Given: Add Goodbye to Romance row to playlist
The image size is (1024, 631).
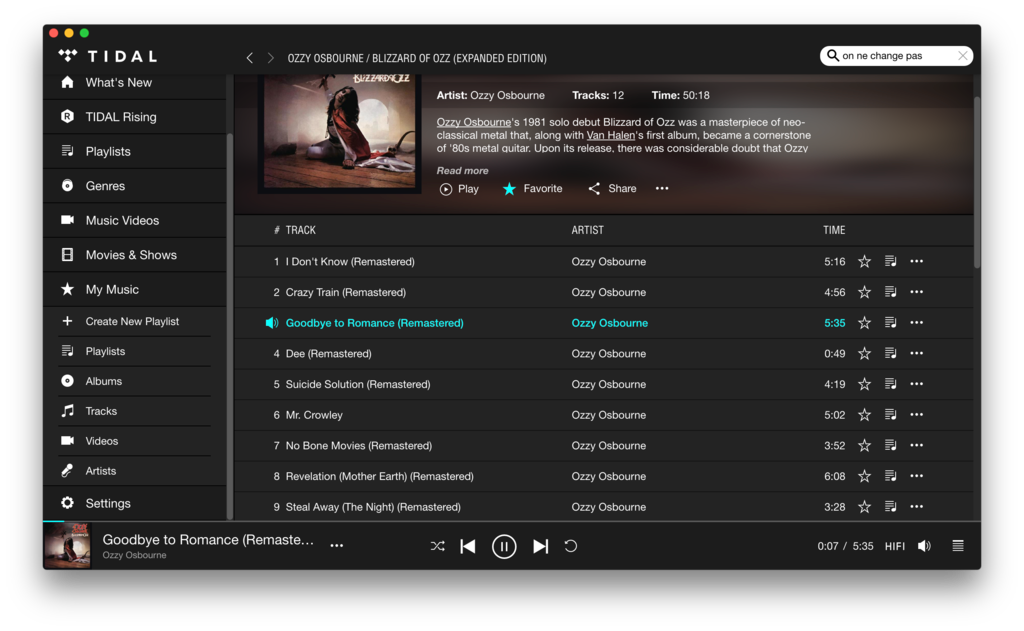Looking at the screenshot, I should (x=890, y=323).
